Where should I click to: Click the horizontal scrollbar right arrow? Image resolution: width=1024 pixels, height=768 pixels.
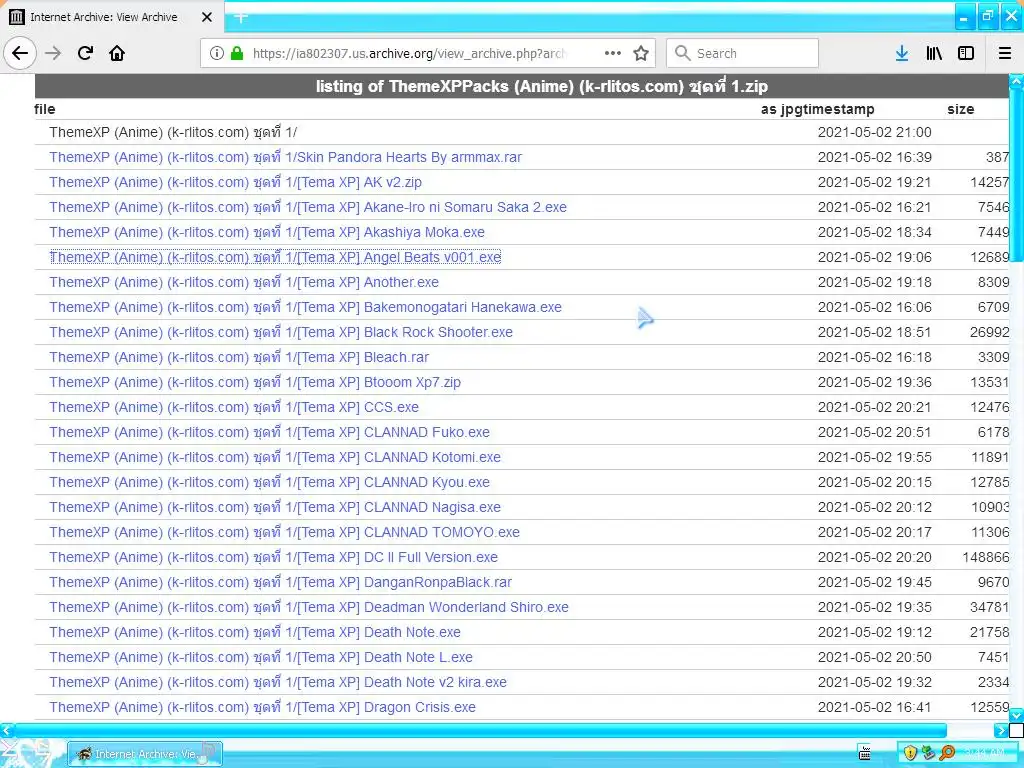click(1000, 729)
